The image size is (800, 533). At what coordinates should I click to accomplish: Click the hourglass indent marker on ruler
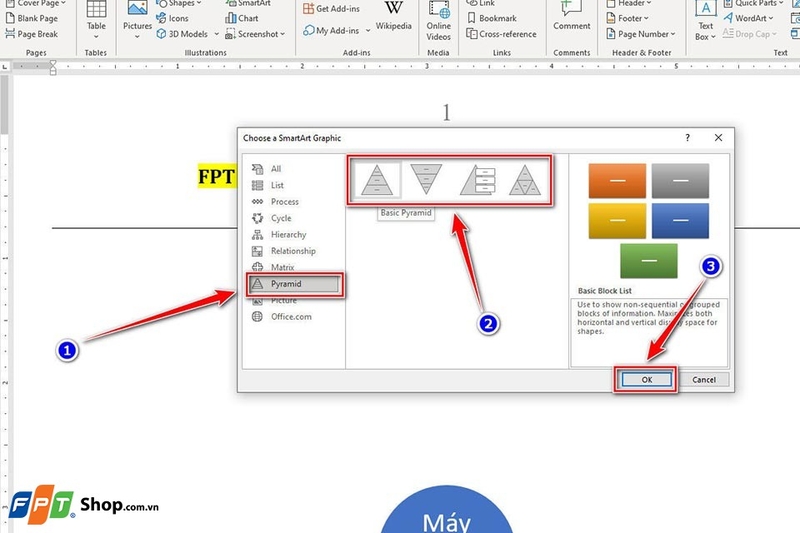53,67
